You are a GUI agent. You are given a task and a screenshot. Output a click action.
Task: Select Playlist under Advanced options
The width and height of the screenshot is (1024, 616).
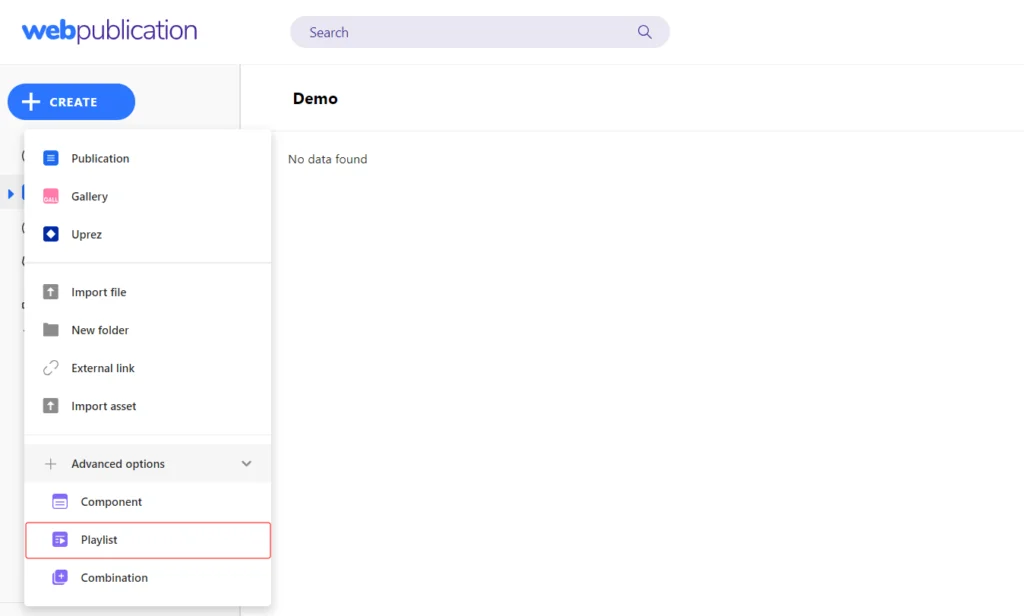(148, 540)
